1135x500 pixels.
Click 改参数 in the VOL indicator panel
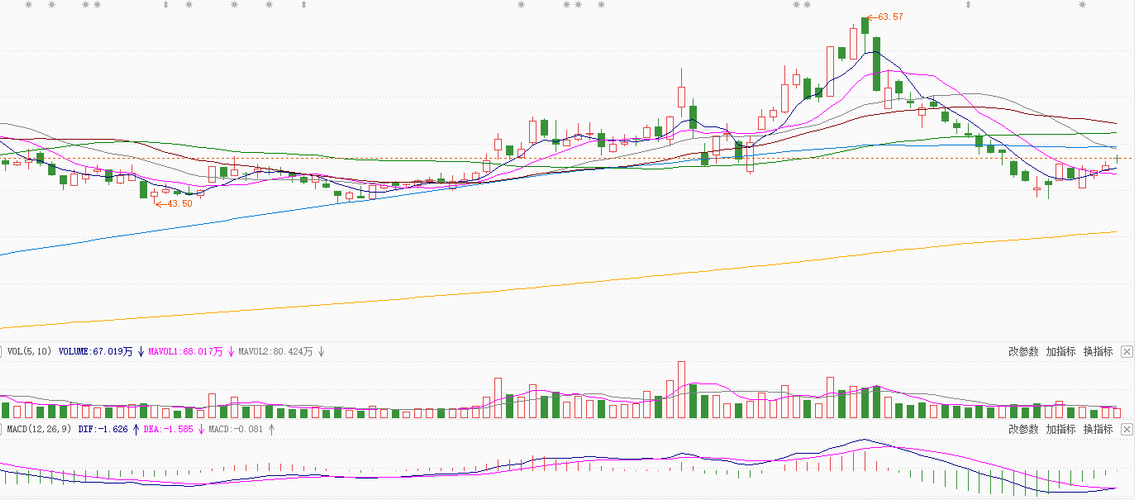[1023, 352]
